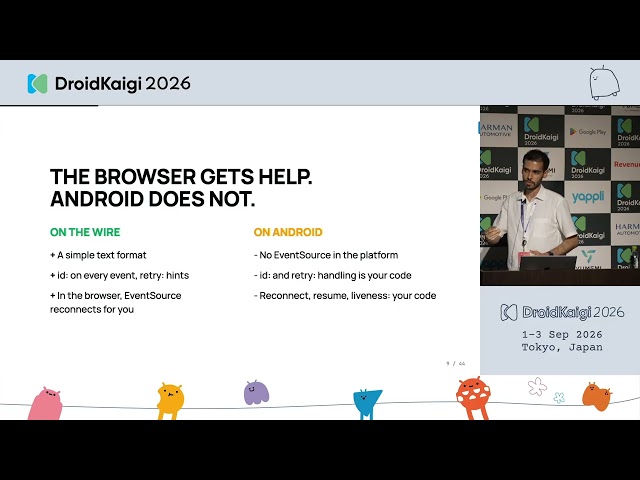Click "- No EventSource in the platform"

(x=326, y=255)
